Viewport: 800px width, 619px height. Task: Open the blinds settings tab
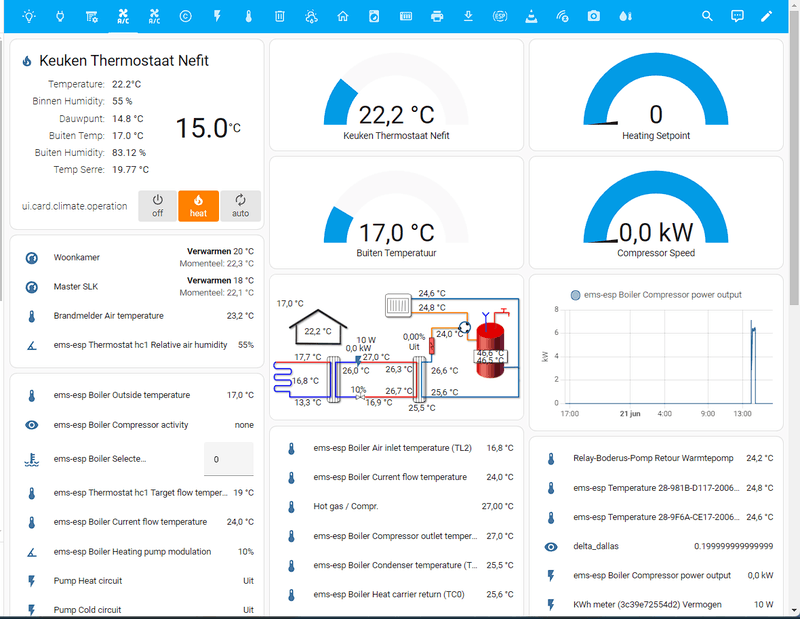coord(91,16)
